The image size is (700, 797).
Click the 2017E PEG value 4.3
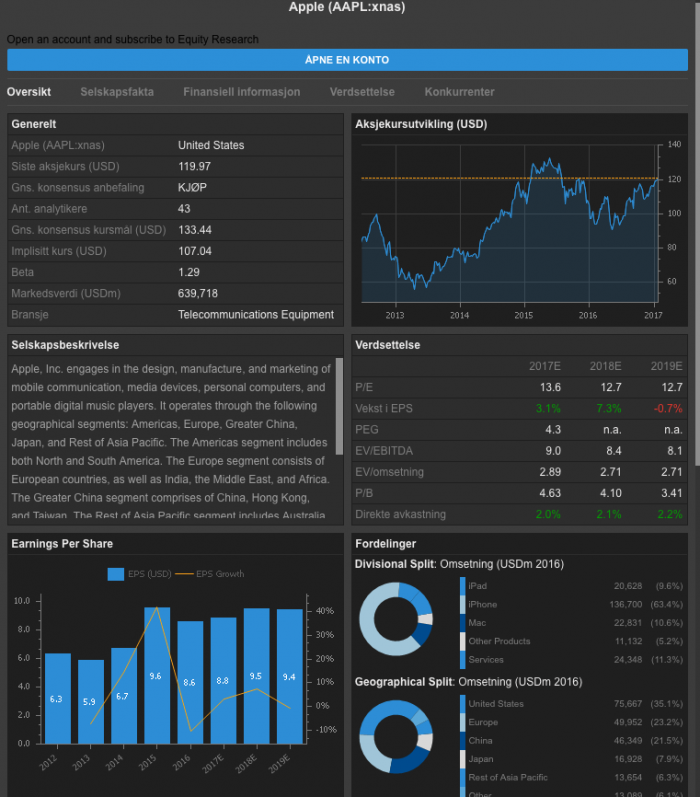point(553,430)
